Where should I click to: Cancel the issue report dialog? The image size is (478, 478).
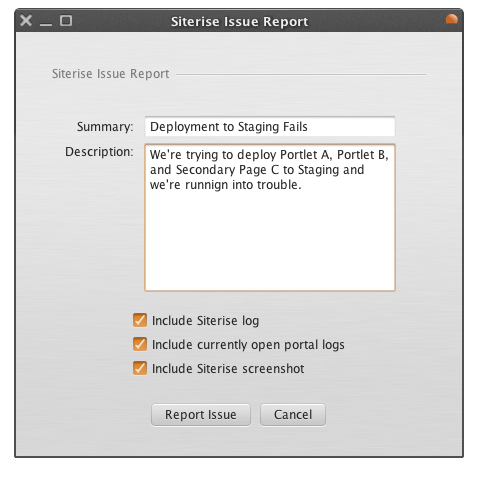click(293, 415)
